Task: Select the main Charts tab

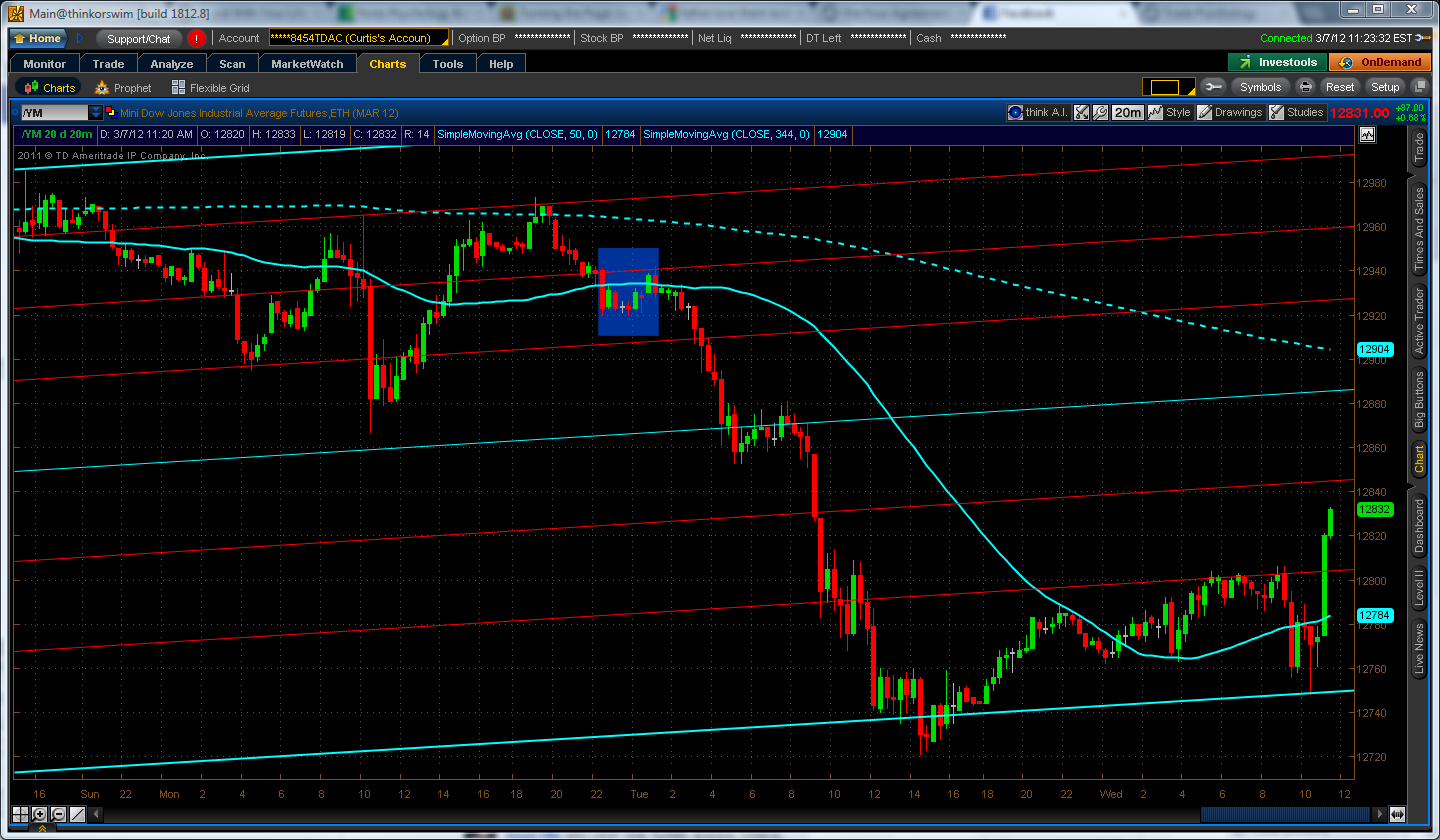Action: pyautogui.click(x=388, y=64)
